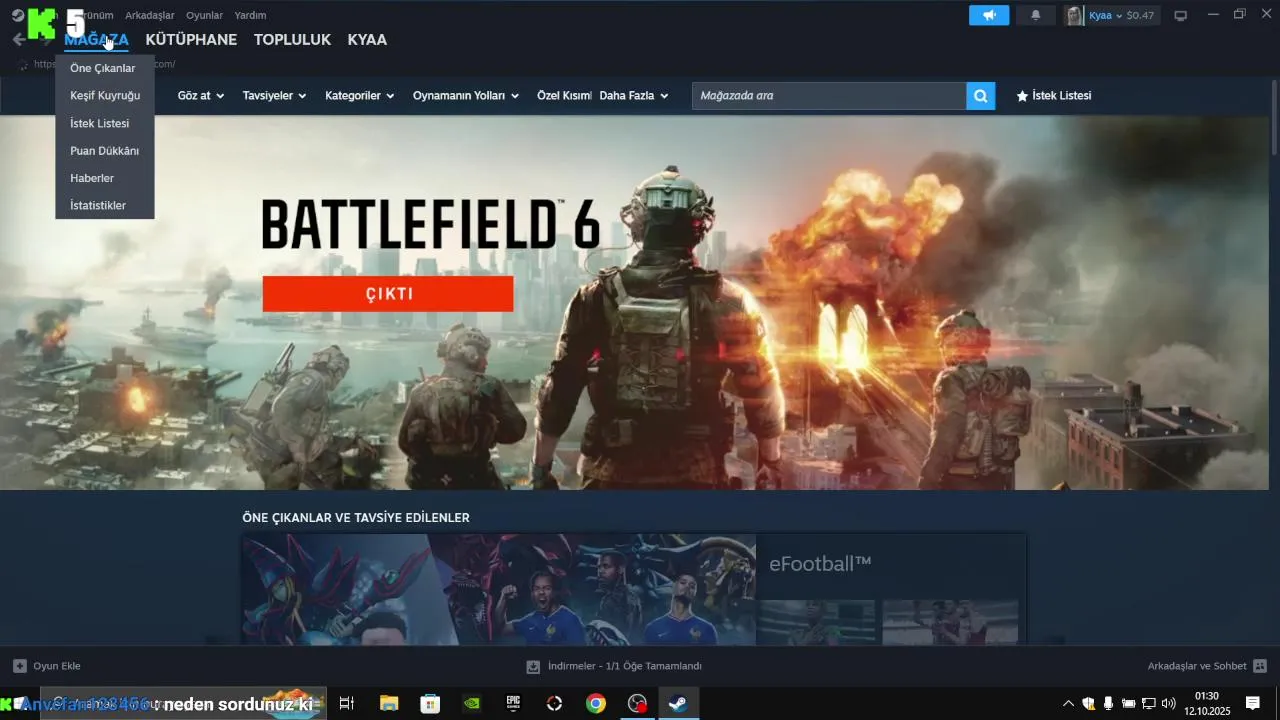Open the Windows notification center
The image size is (1280, 720).
[x=1252, y=704]
